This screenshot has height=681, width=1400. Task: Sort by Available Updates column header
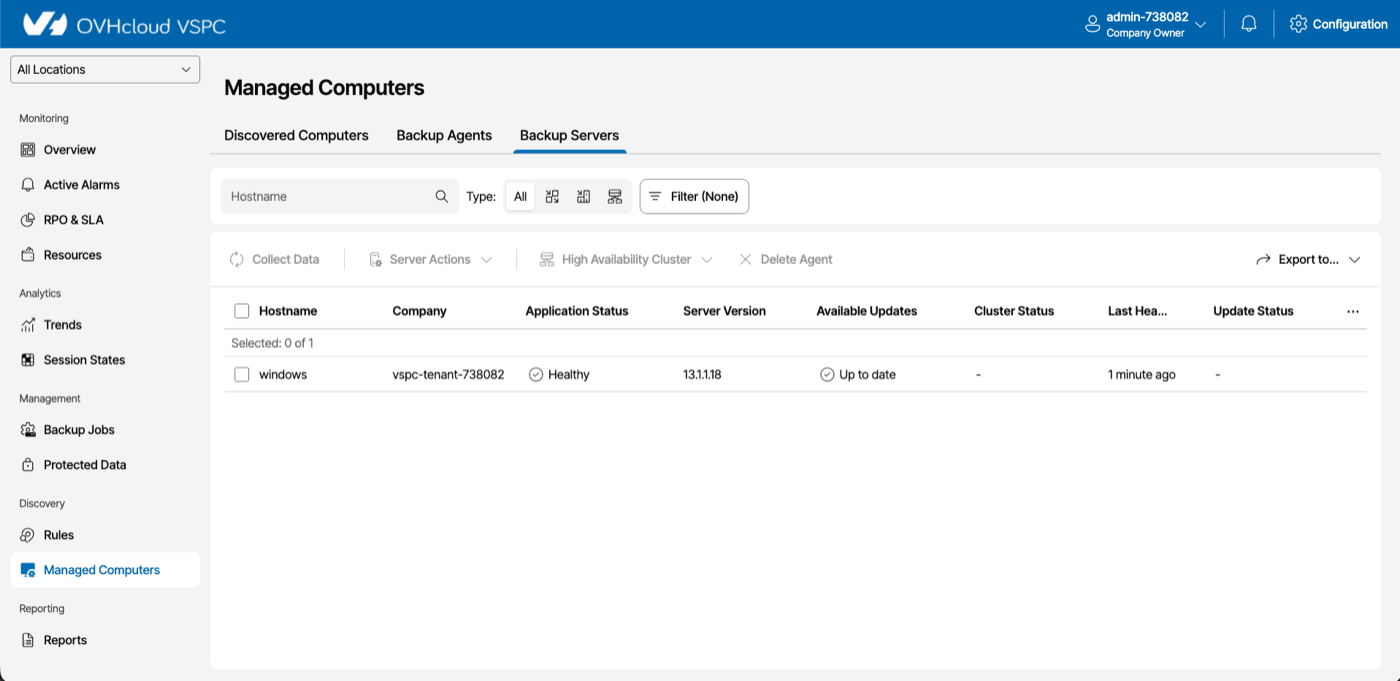866,311
